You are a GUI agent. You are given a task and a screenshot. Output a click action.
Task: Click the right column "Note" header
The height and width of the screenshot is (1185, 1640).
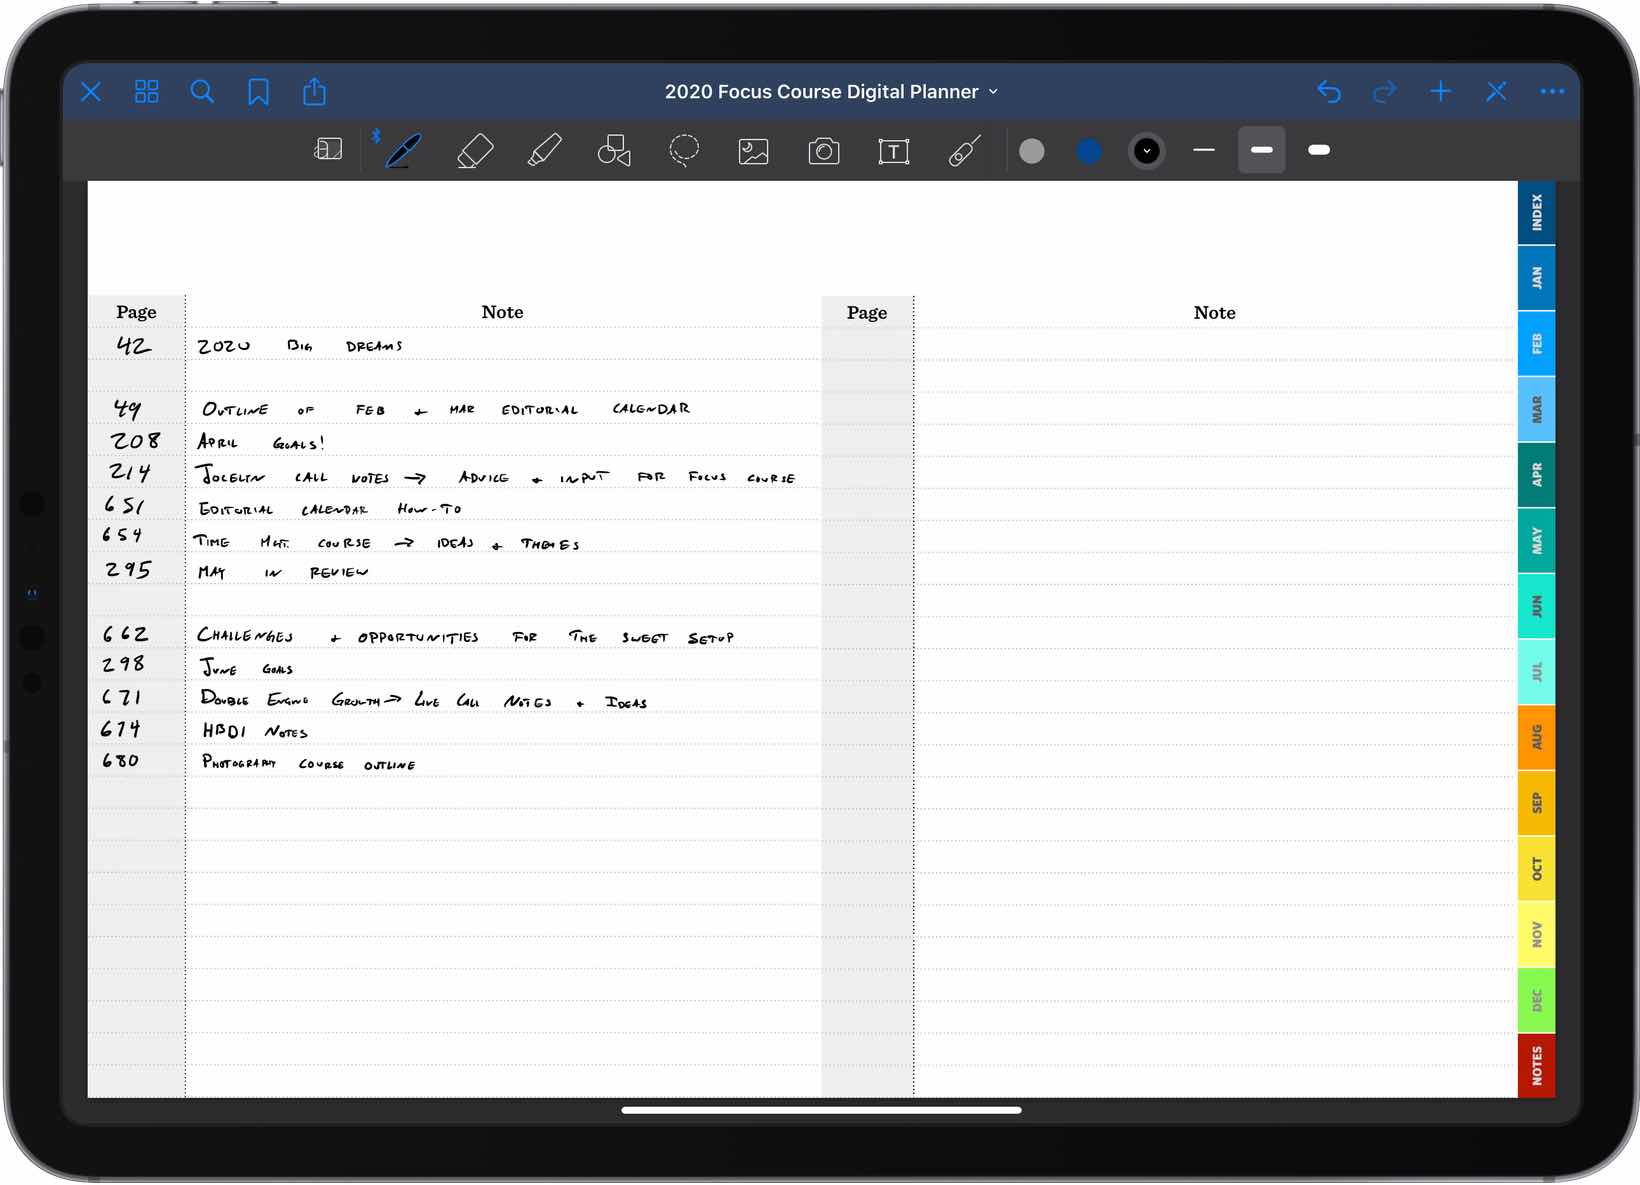point(1214,313)
